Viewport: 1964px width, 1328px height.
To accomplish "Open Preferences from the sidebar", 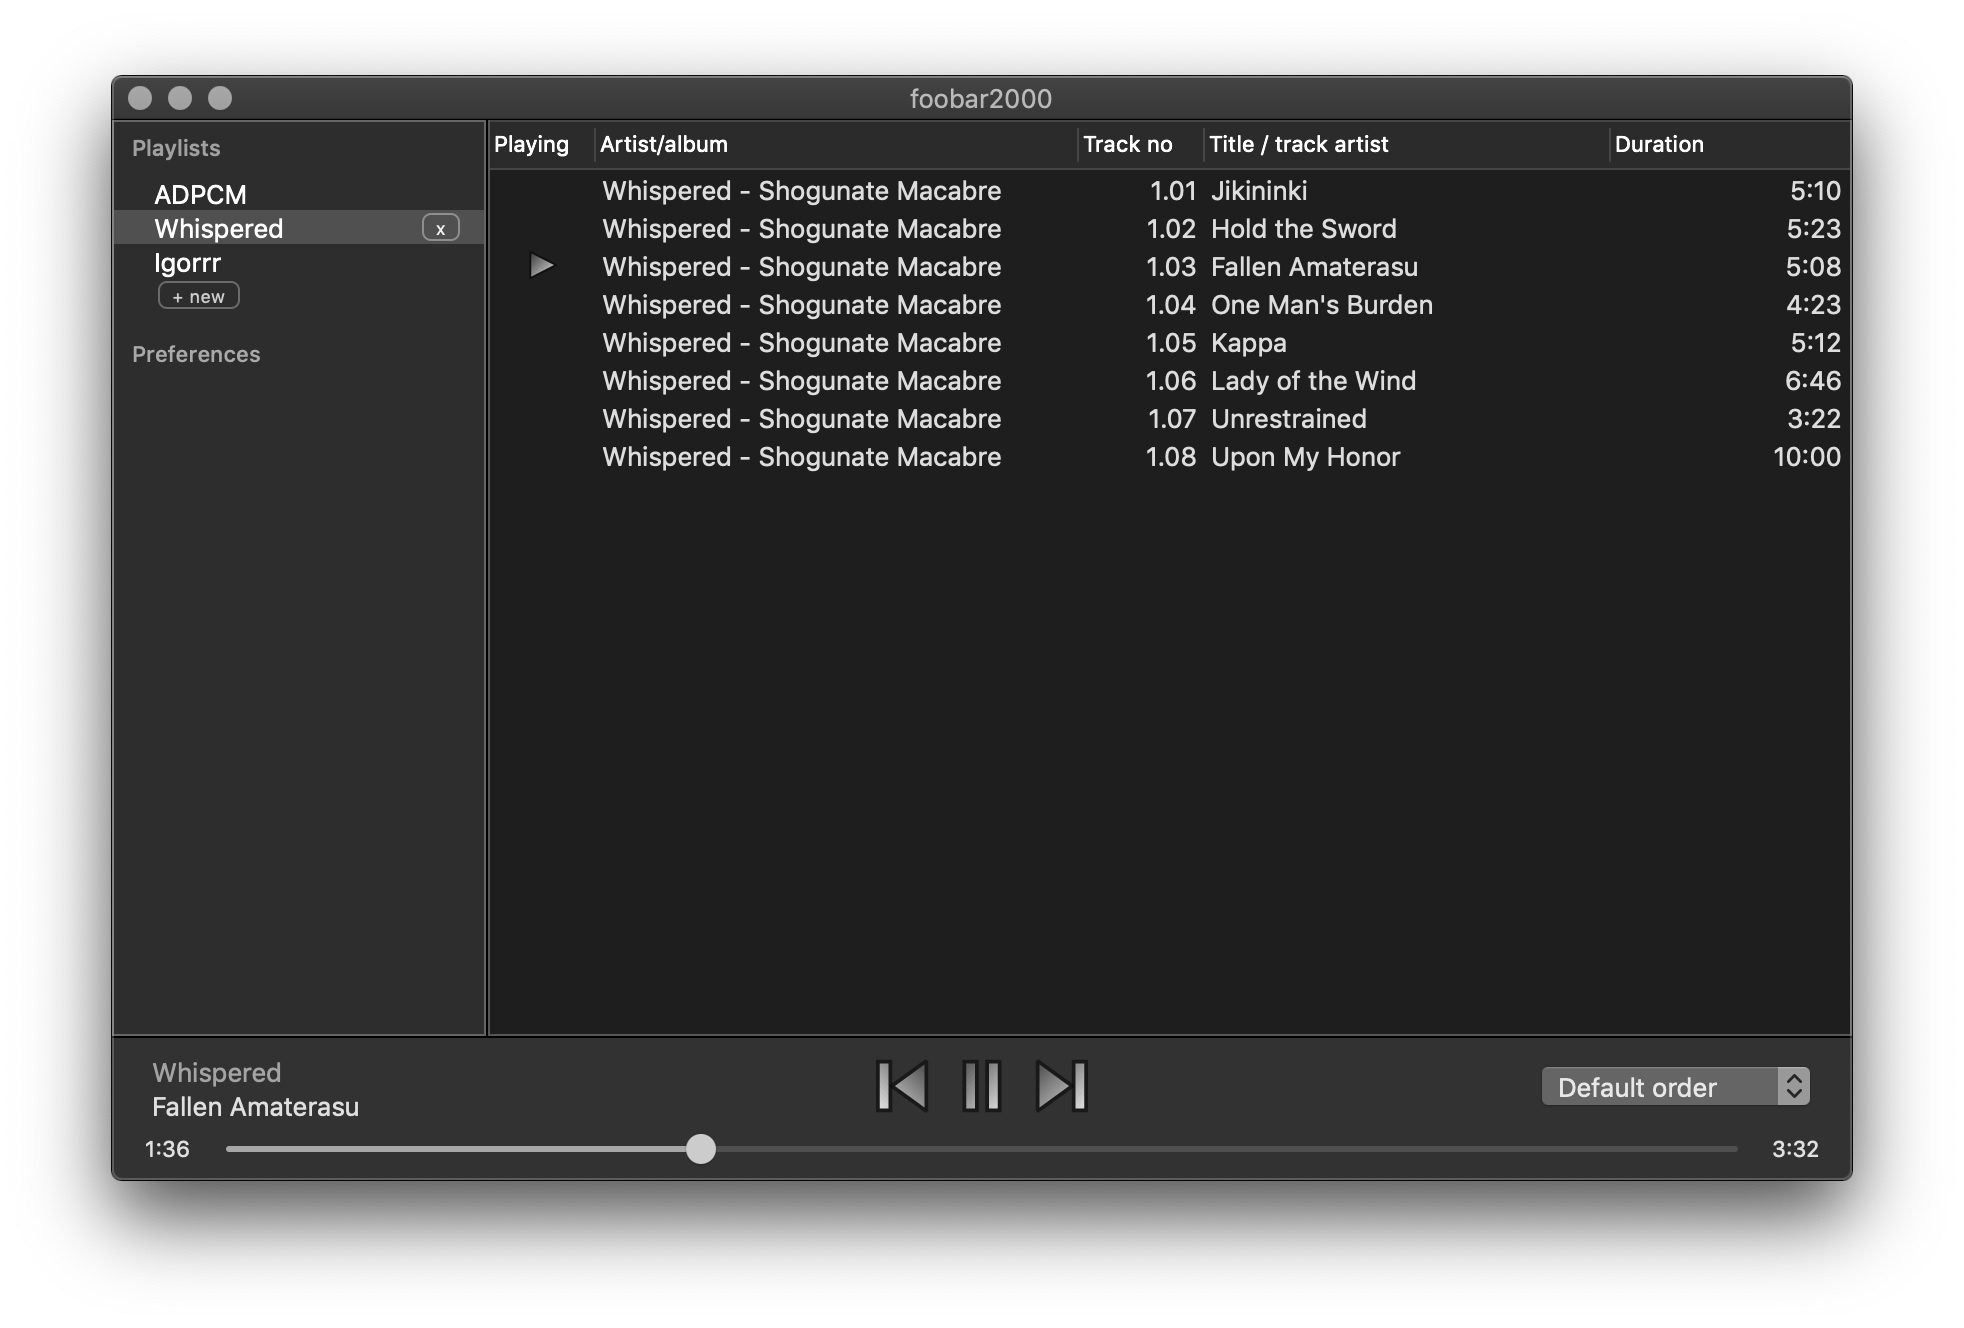I will coord(194,353).
